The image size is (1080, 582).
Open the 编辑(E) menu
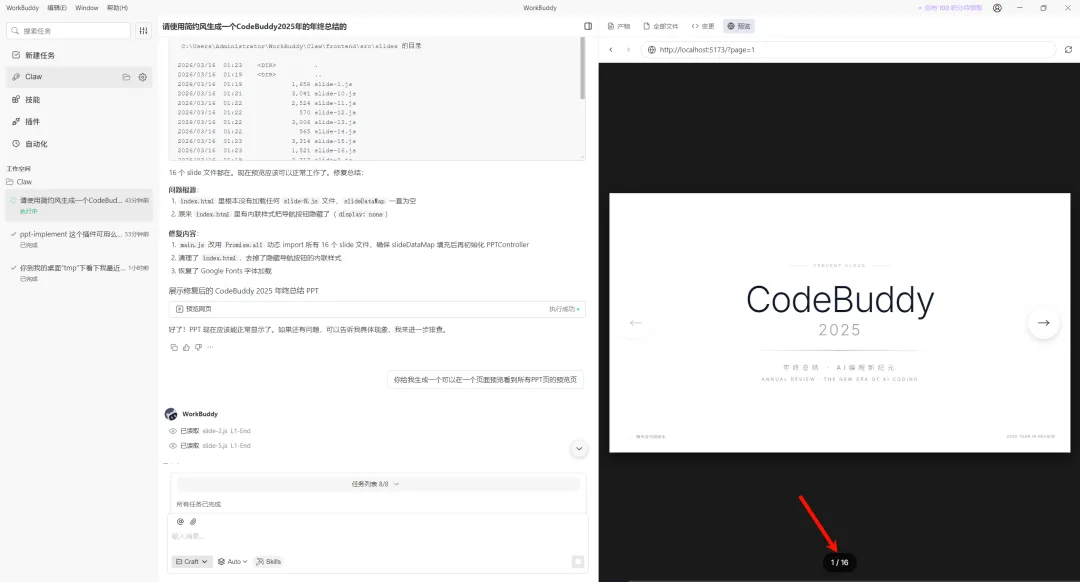[57, 8]
